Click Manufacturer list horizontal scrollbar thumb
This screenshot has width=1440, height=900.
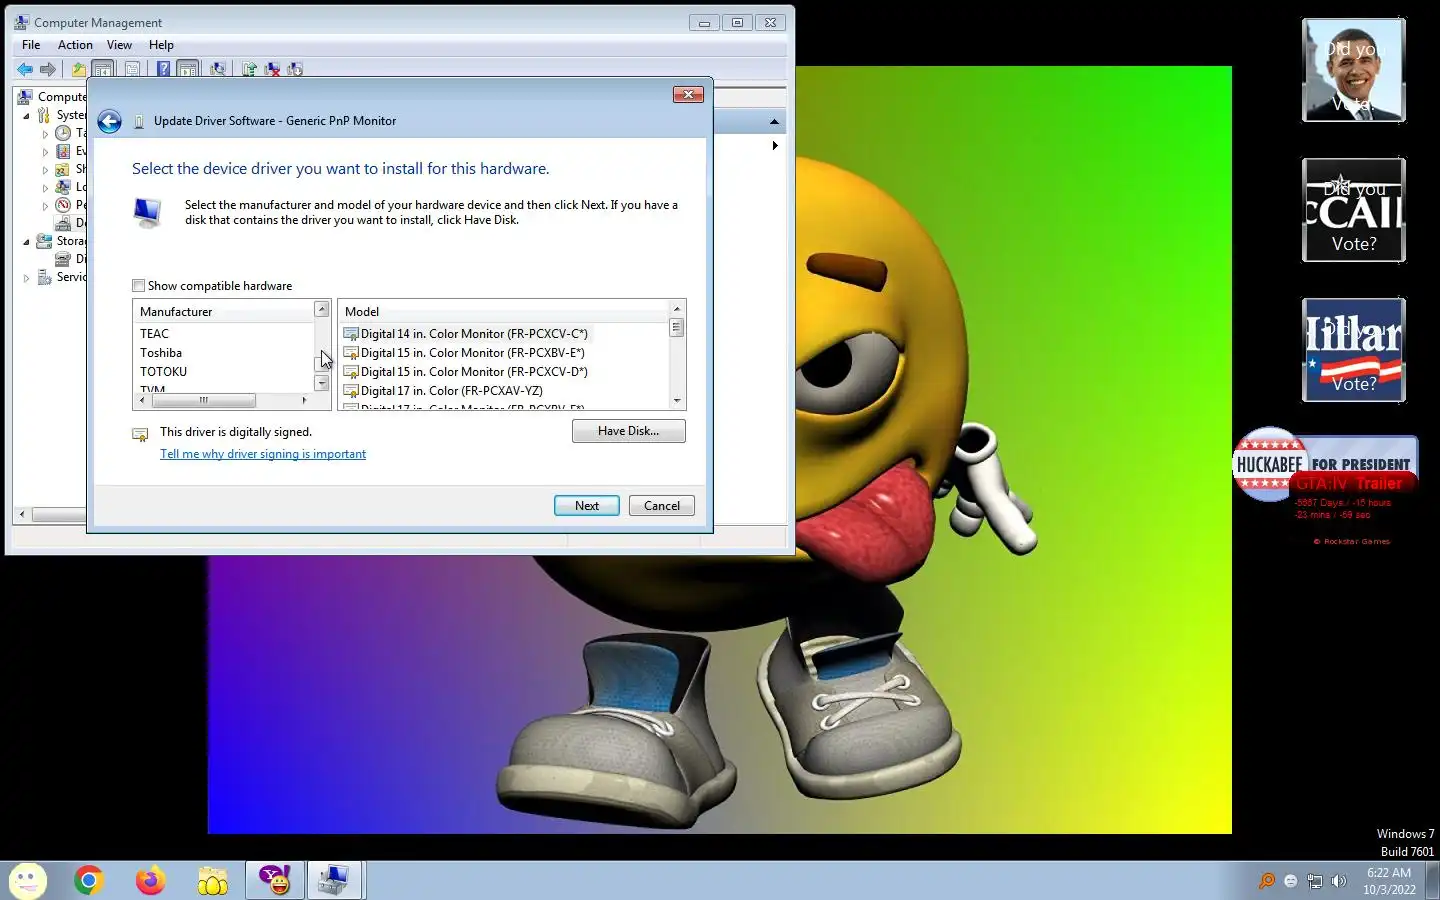[x=203, y=400]
